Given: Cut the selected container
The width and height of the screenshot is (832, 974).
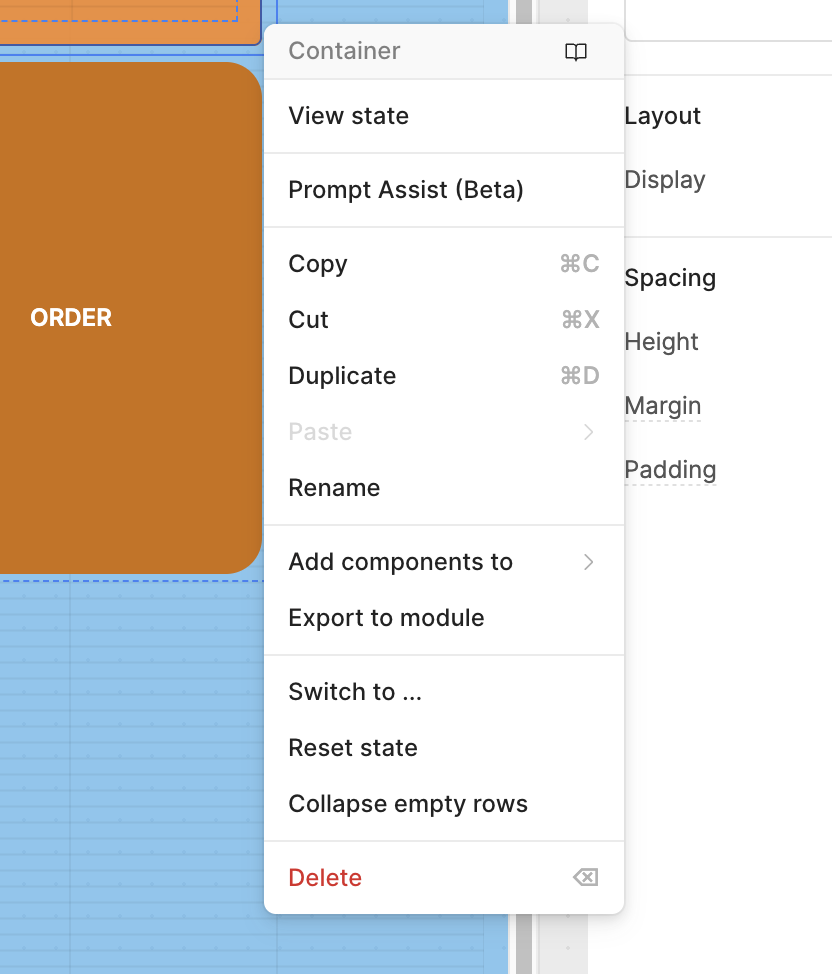Looking at the screenshot, I should tap(309, 320).
